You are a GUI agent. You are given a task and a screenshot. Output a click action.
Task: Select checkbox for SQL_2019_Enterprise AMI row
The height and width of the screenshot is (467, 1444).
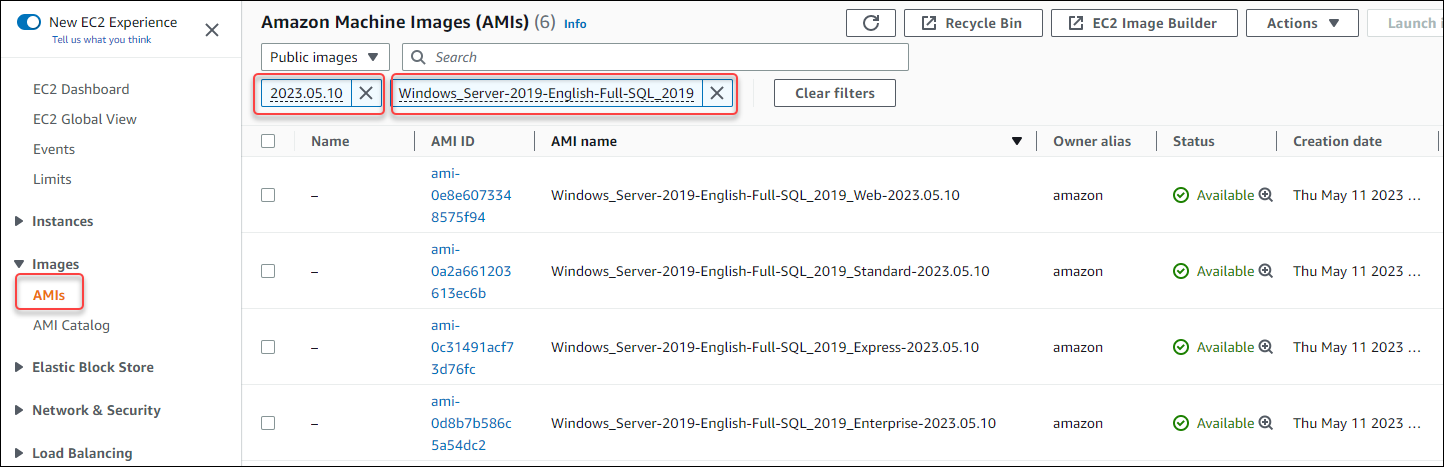pos(268,423)
